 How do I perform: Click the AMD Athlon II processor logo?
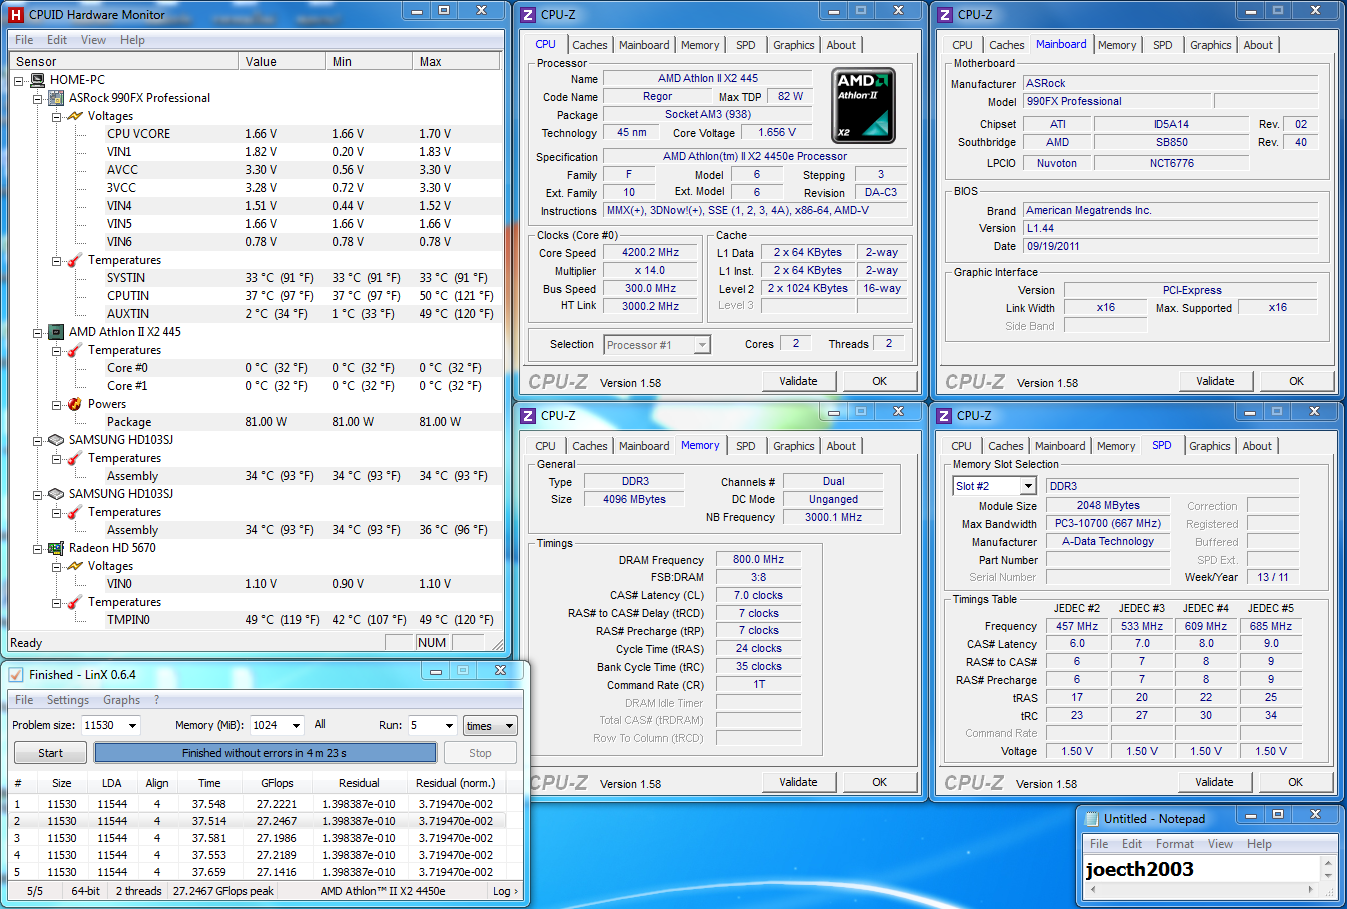pos(864,106)
